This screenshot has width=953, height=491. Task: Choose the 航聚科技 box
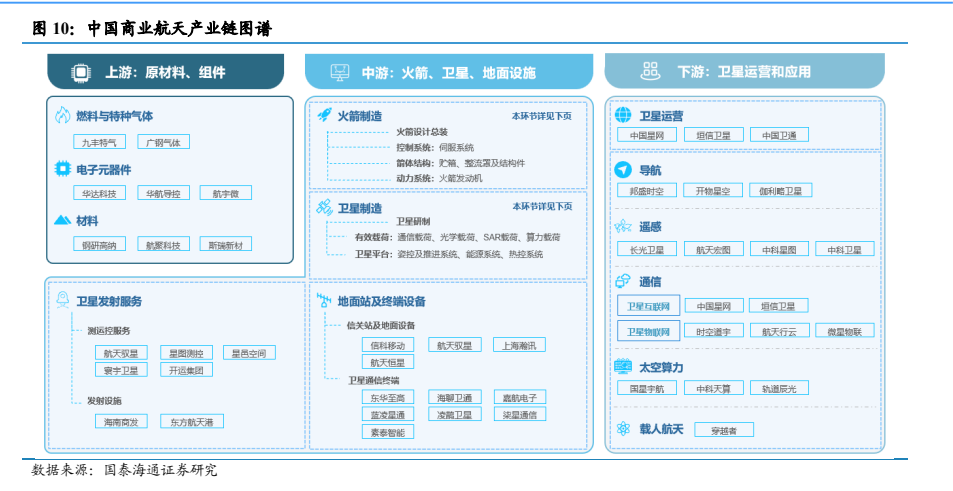163,244
